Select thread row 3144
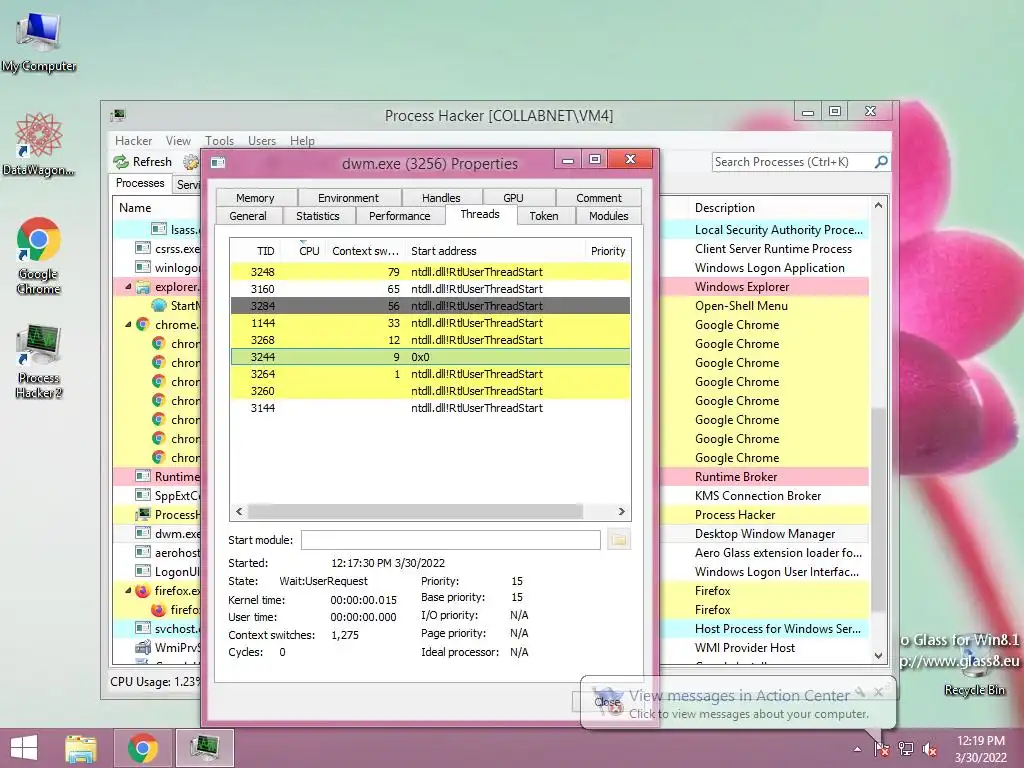 pos(430,408)
